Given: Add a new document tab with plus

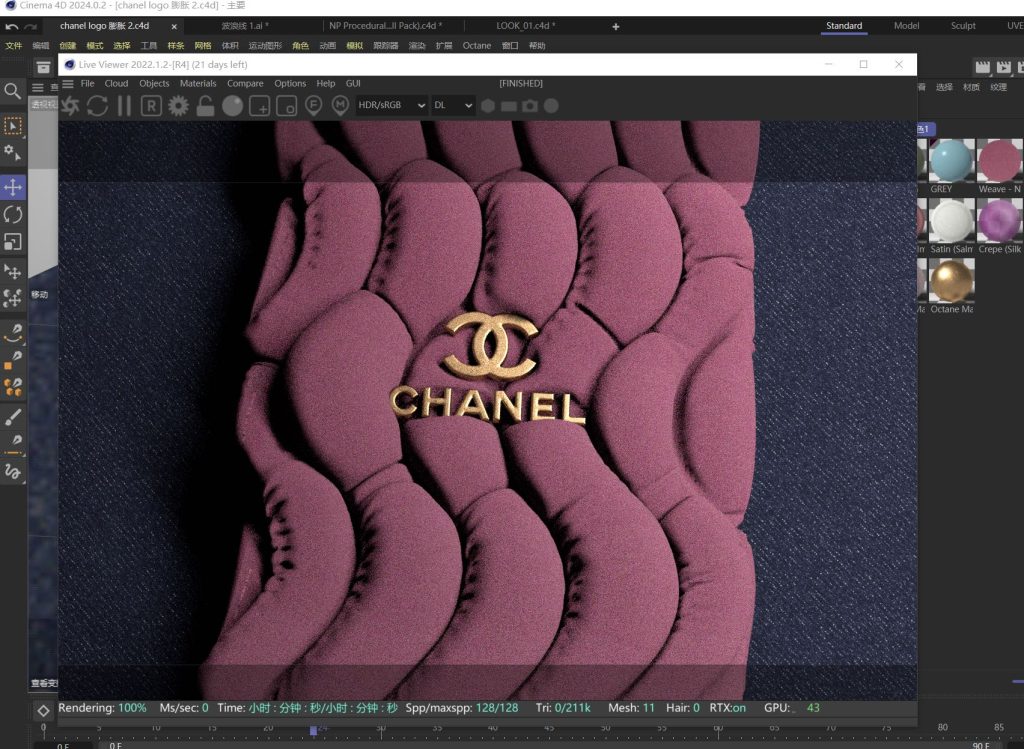Looking at the screenshot, I should pyautogui.click(x=616, y=27).
